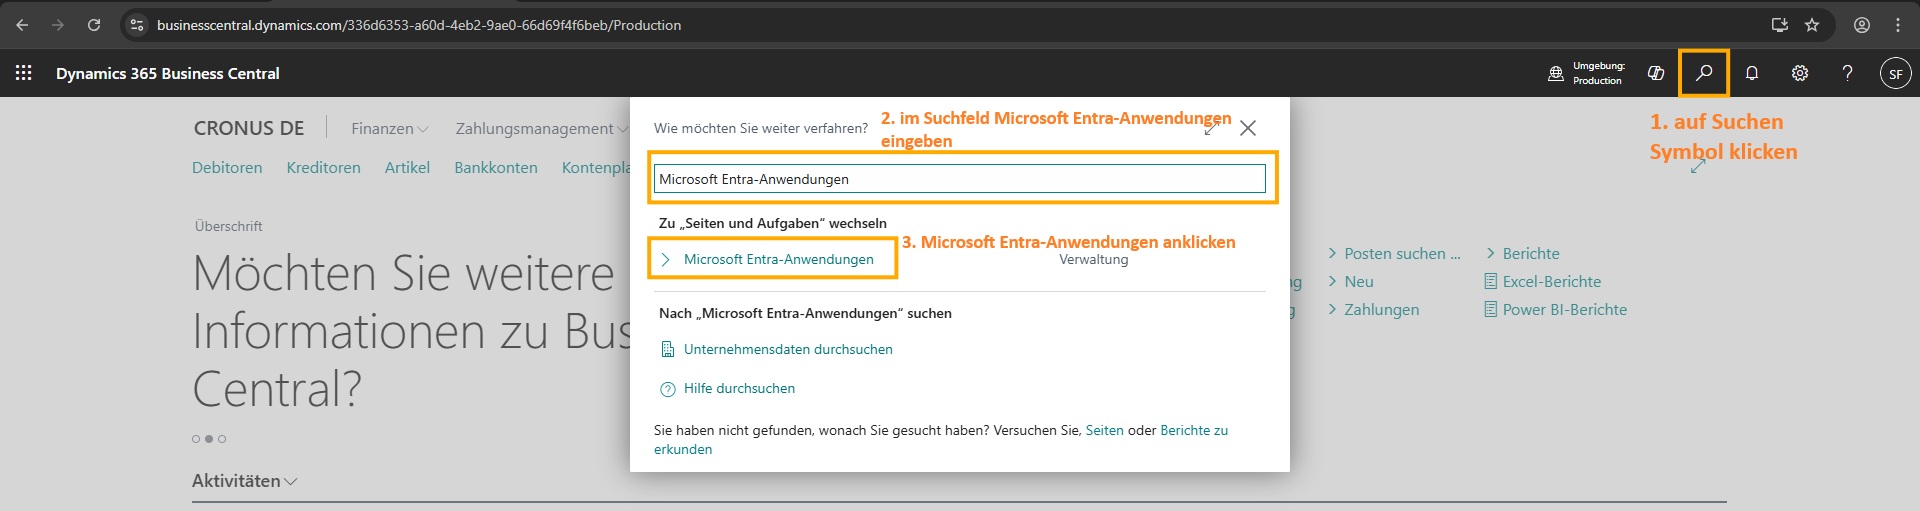Open the Copilot icon in the header

[x=1656, y=73]
